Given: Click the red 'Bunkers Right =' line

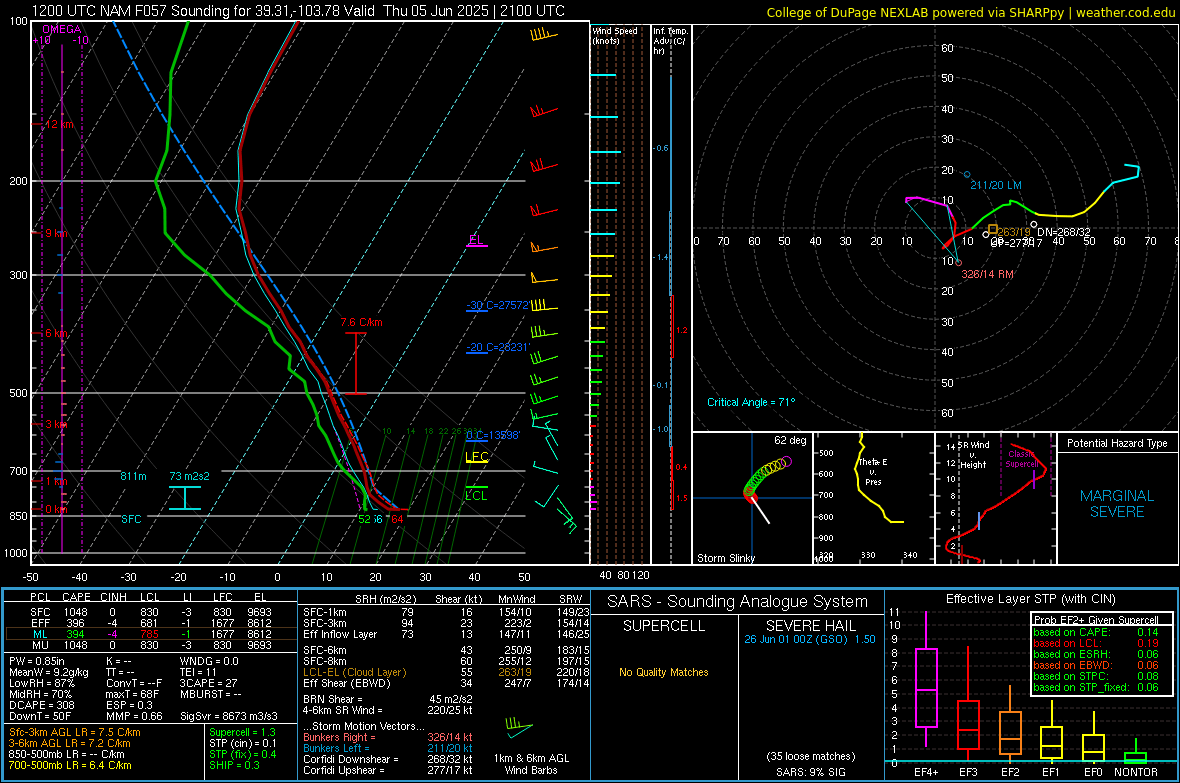Looking at the screenshot, I should 388,737.
